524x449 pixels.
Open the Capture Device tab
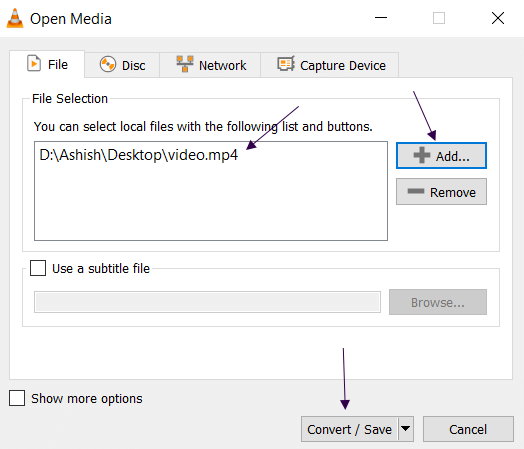tap(330, 65)
